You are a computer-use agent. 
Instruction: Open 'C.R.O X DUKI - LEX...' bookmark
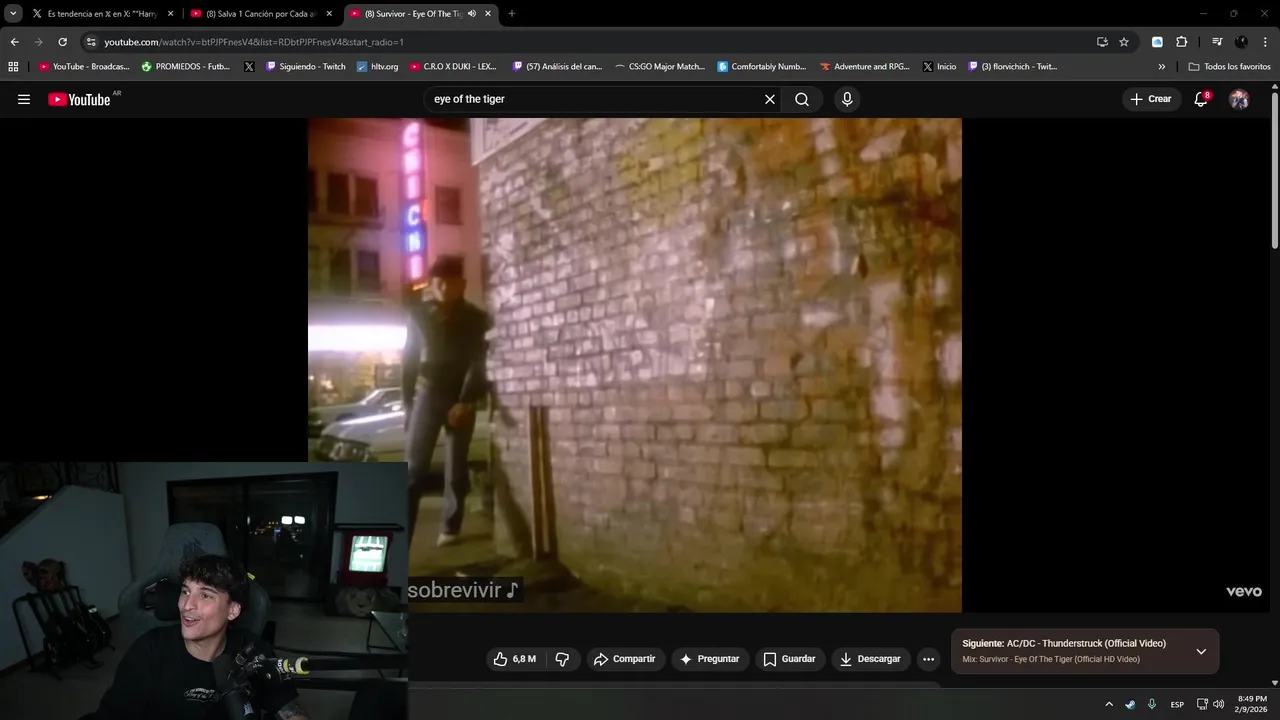pos(453,67)
